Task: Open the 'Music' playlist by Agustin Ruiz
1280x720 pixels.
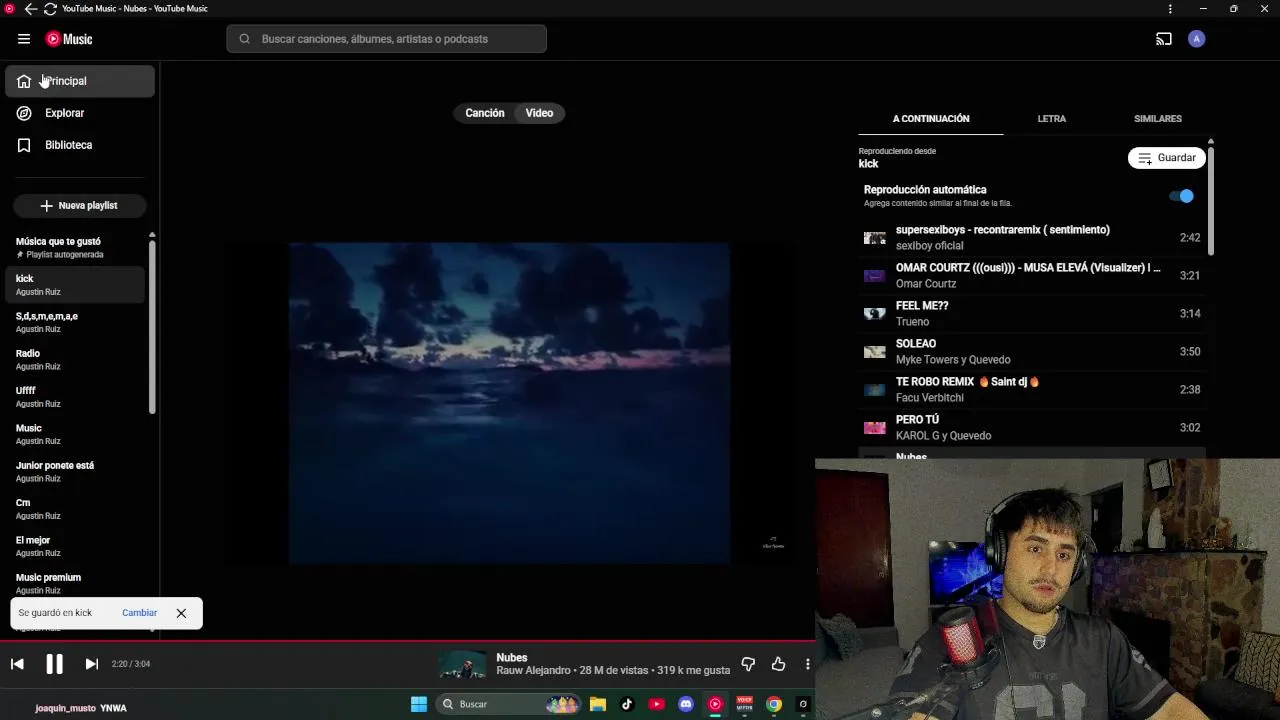Action: [x=76, y=434]
